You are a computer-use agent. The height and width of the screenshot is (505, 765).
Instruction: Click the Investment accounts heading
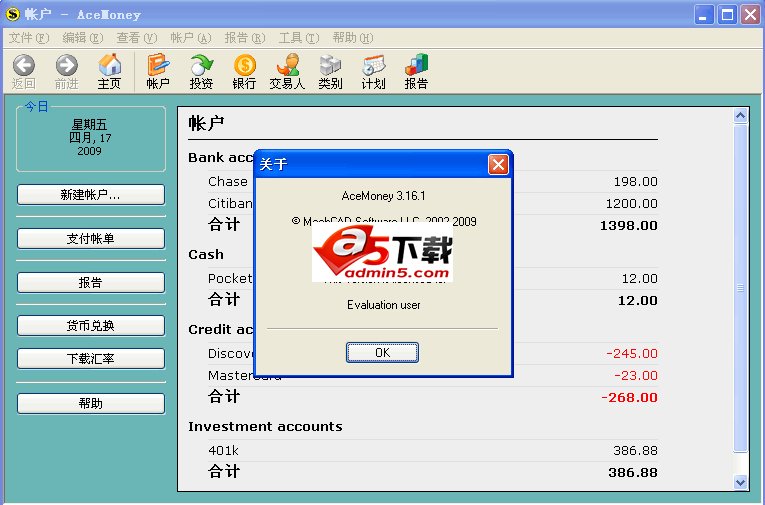tap(265, 426)
